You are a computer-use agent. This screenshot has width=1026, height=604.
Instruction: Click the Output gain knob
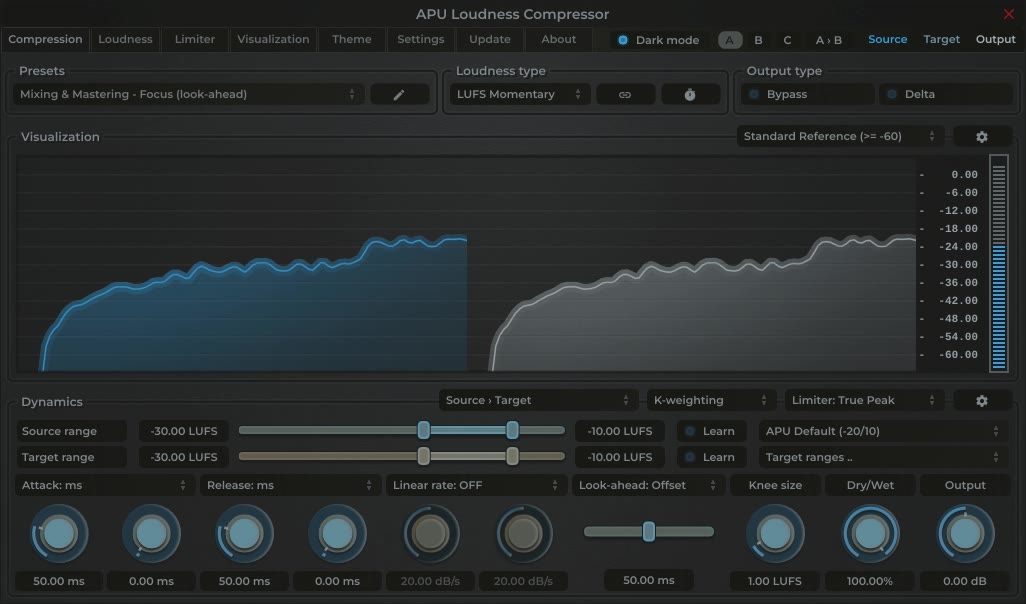[965, 534]
